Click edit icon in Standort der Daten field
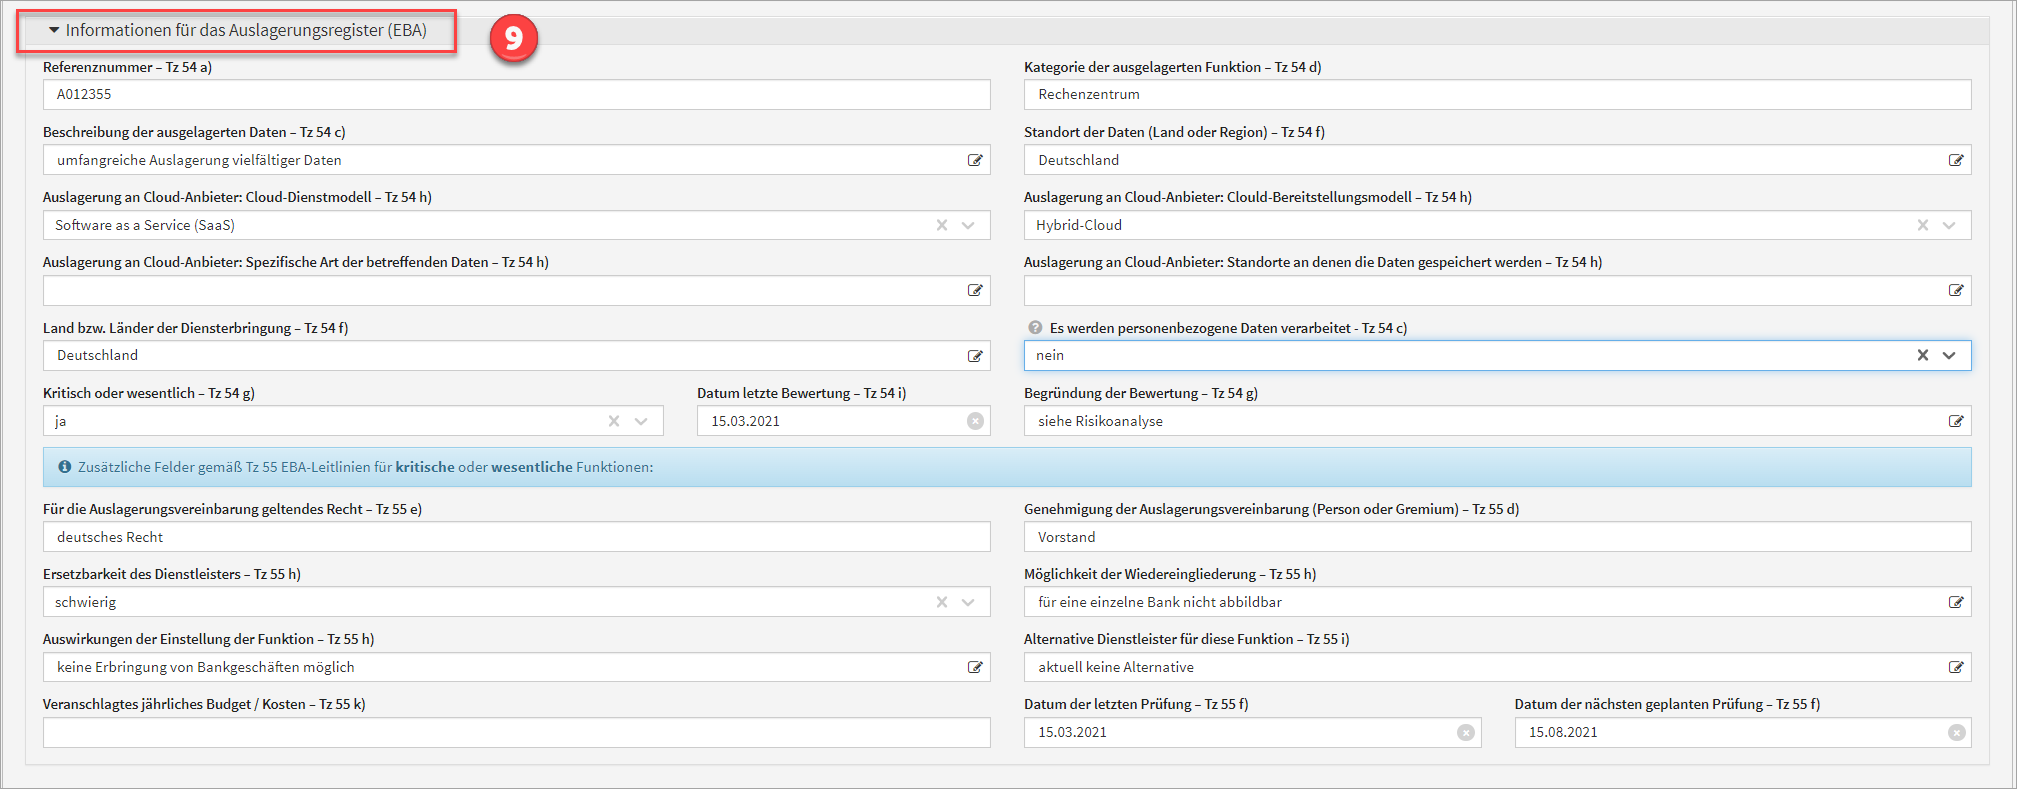The width and height of the screenshot is (2017, 789). [1956, 160]
